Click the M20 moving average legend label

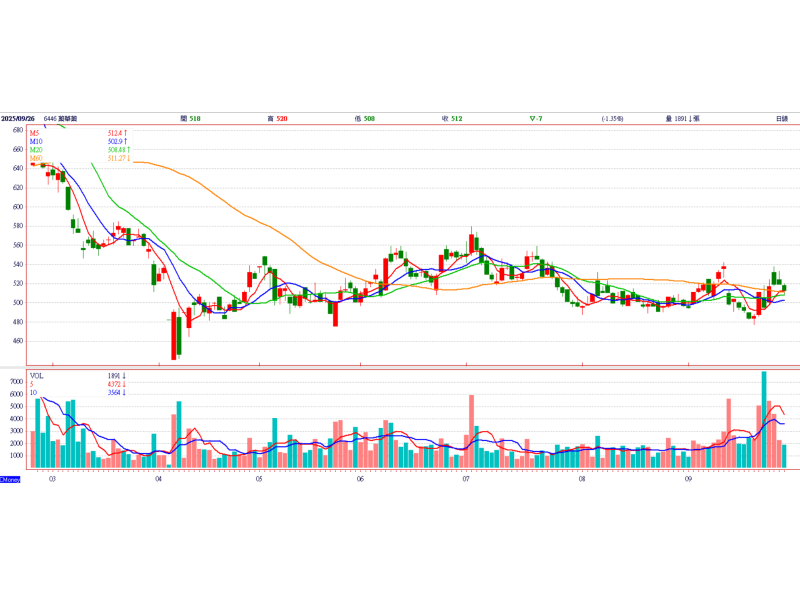click(x=35, y=149)
